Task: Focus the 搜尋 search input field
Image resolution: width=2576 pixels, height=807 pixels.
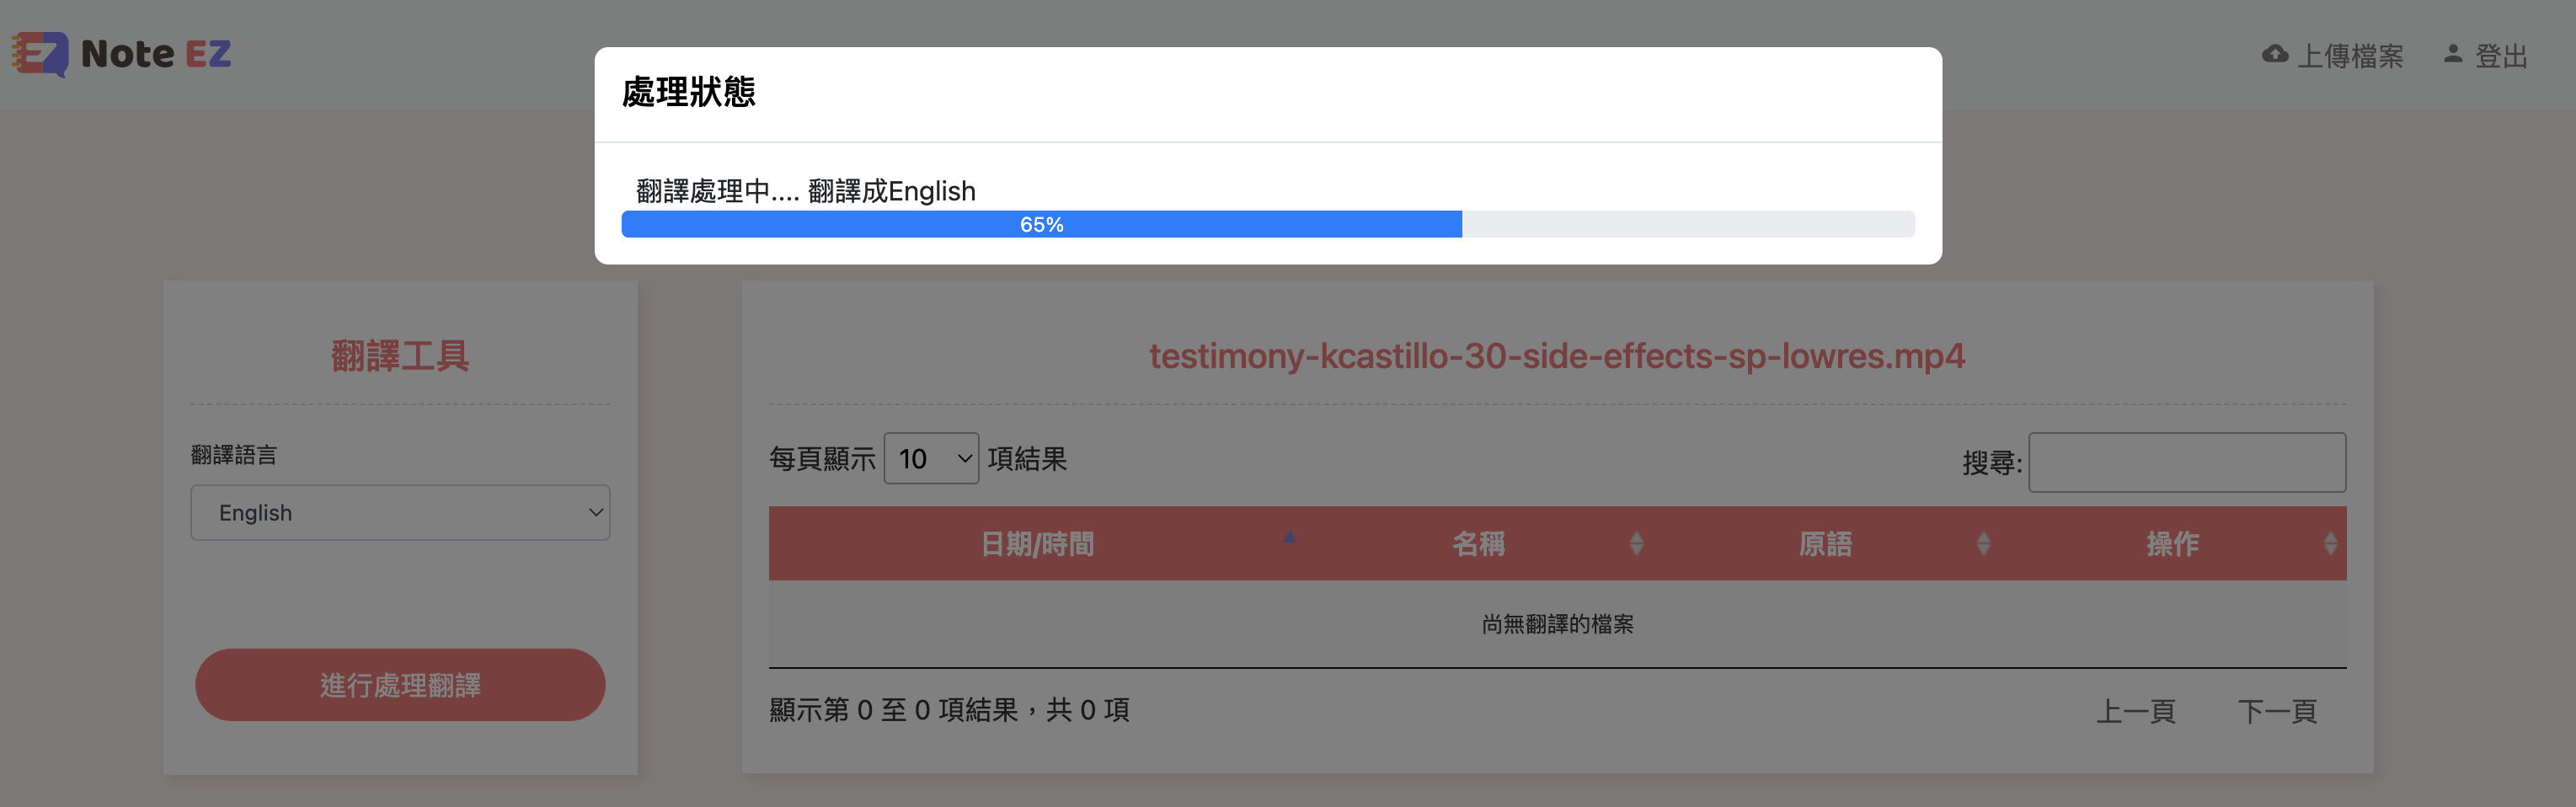Action: click(2187, 462)
